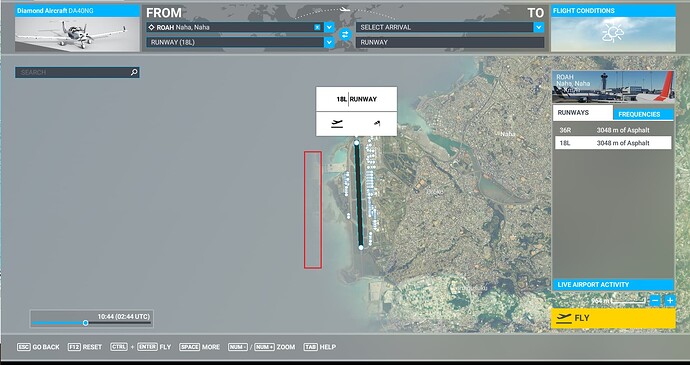This screenshot has height=365, width=690.
Task: Adjust the time of day slider handle
Action: (x=85, y=323)
